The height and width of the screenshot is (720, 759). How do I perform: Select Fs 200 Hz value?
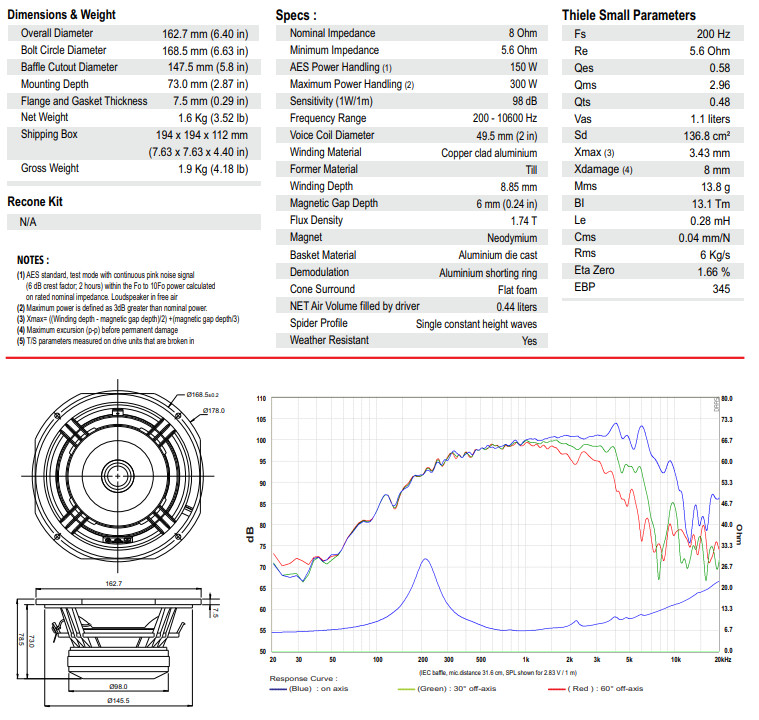[713, 34]
